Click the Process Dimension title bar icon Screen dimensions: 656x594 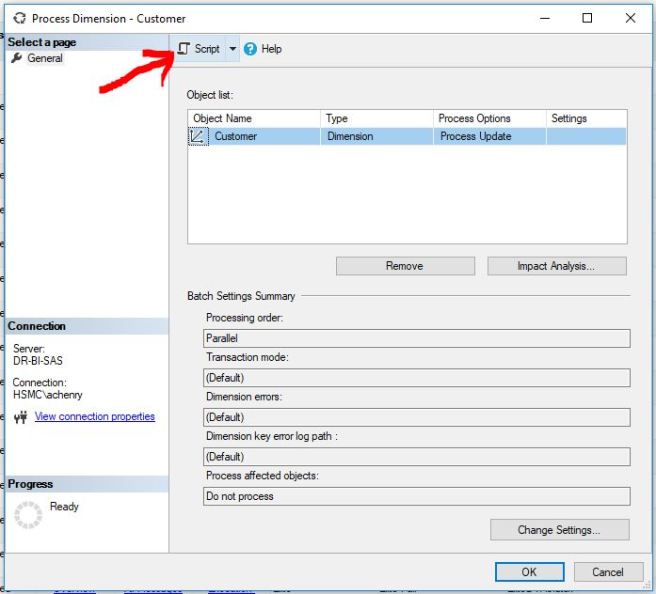[x=17, y=18]
